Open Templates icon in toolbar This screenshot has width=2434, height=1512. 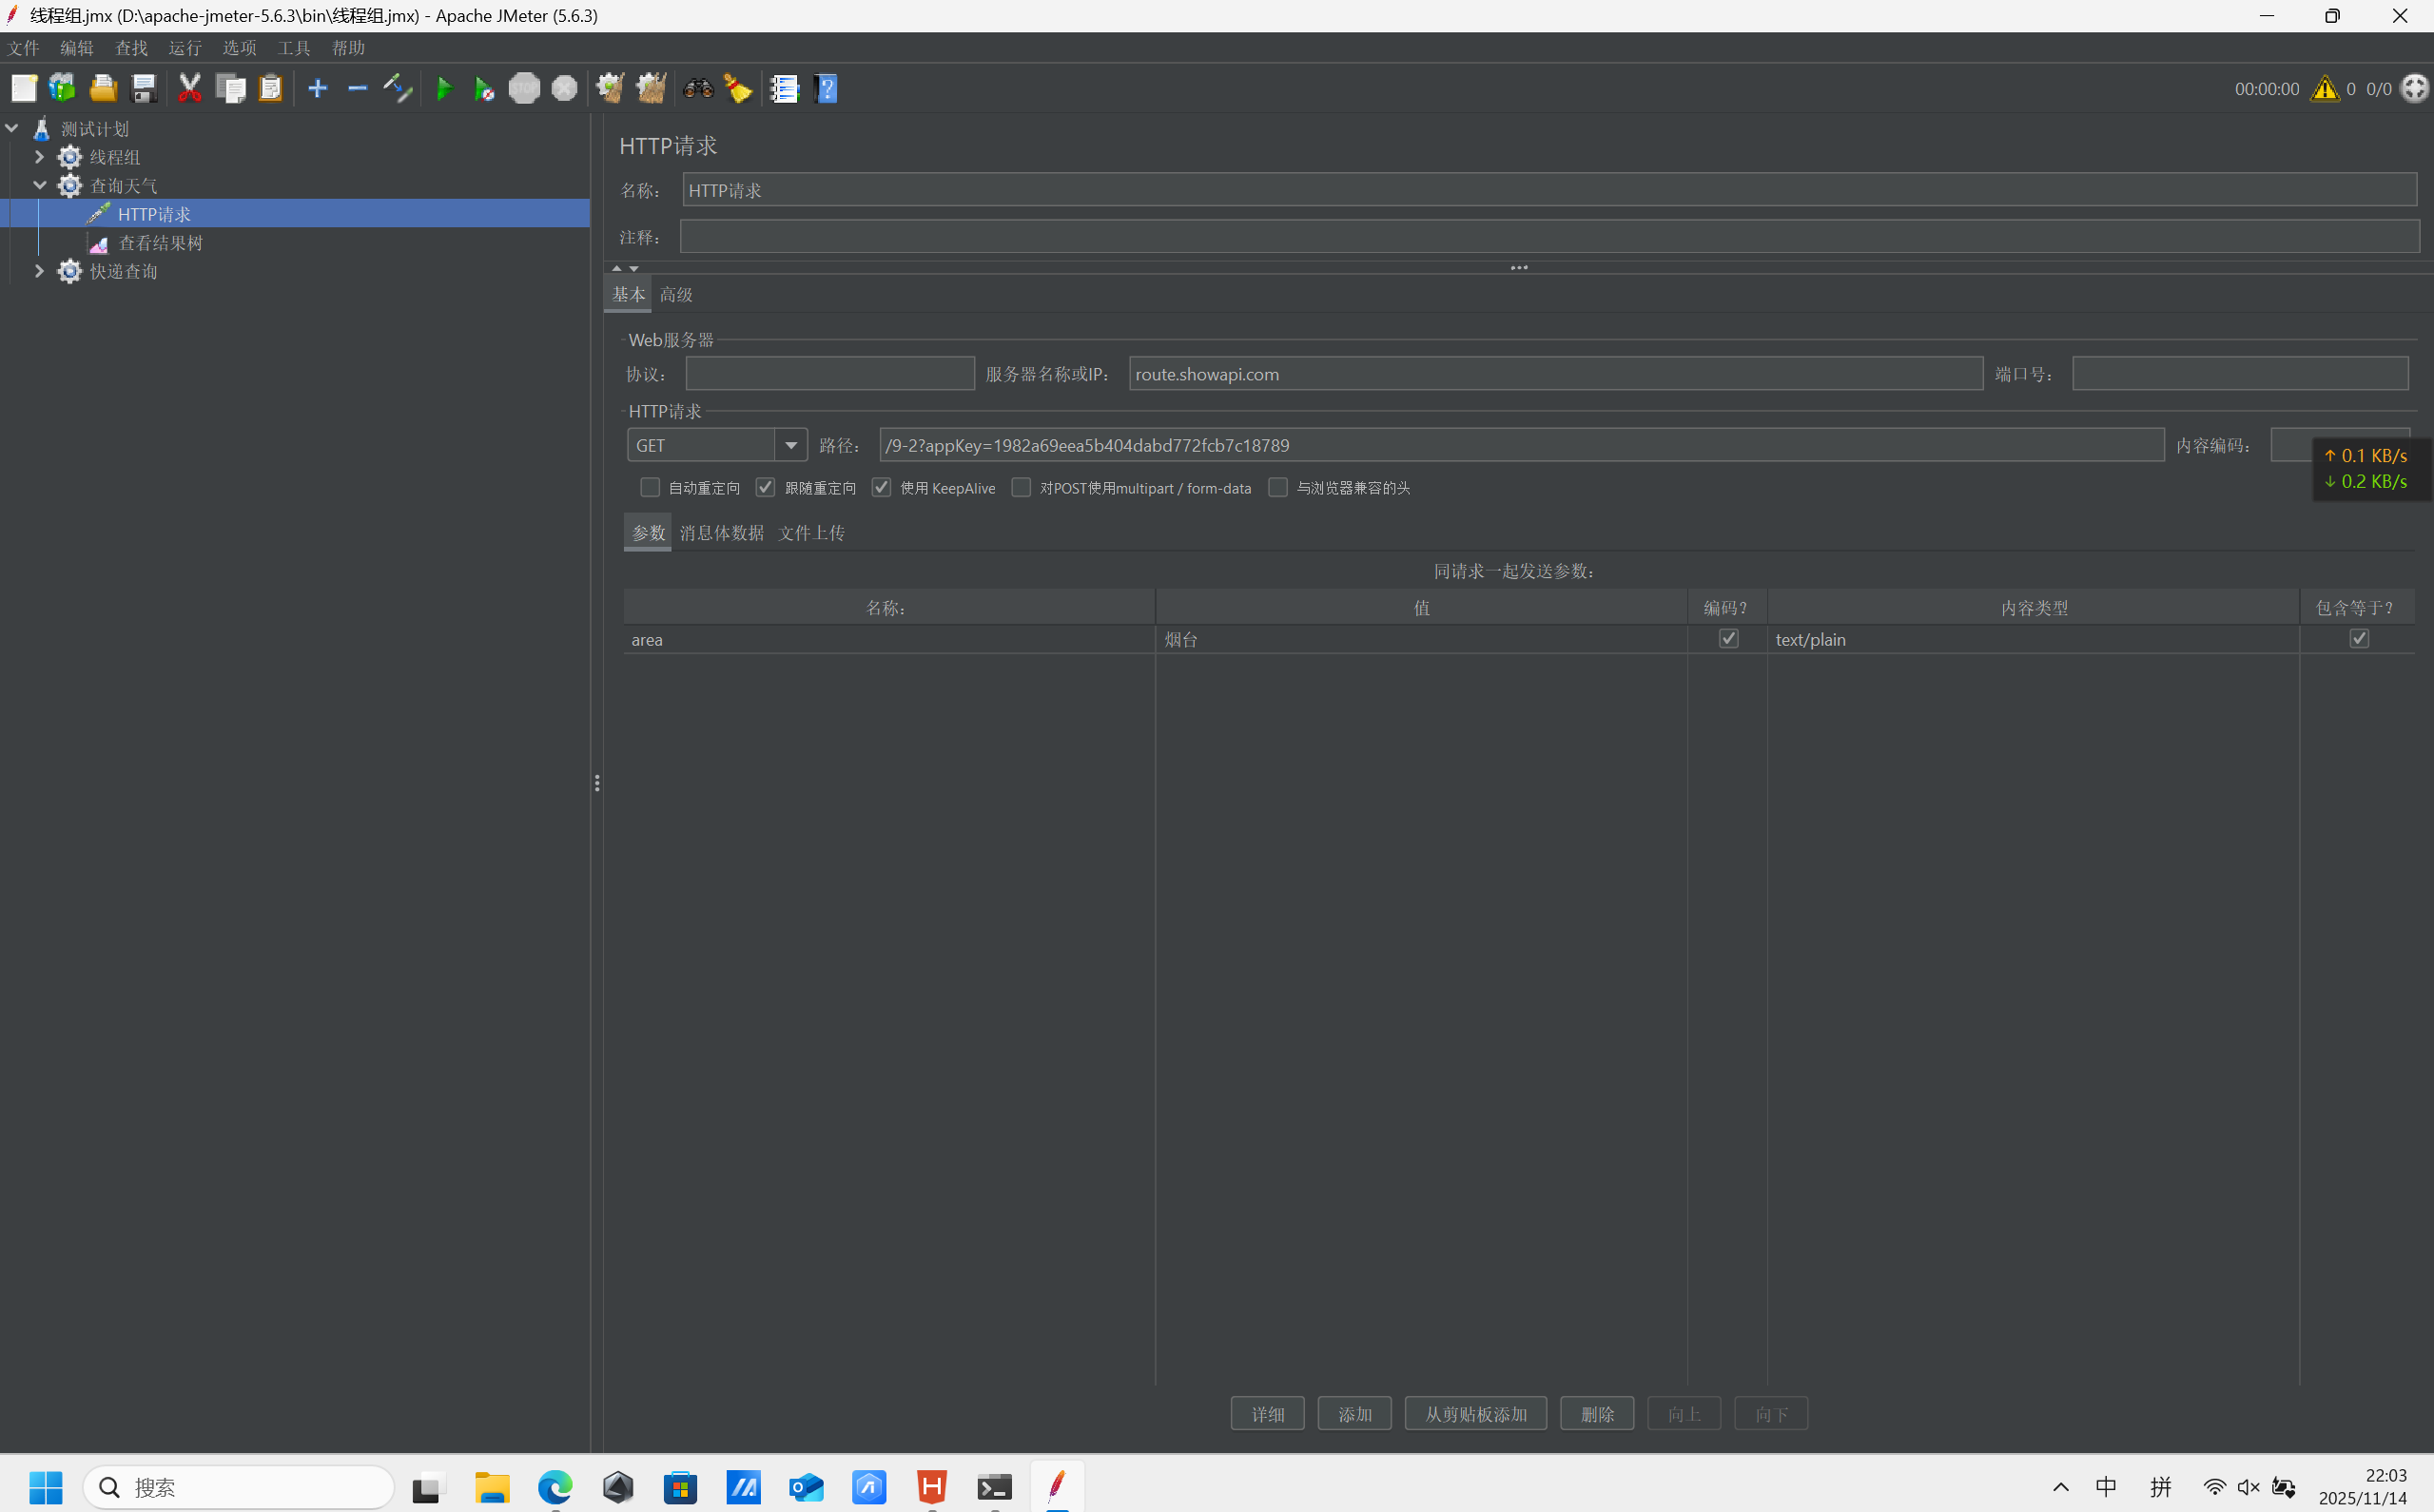63,89
